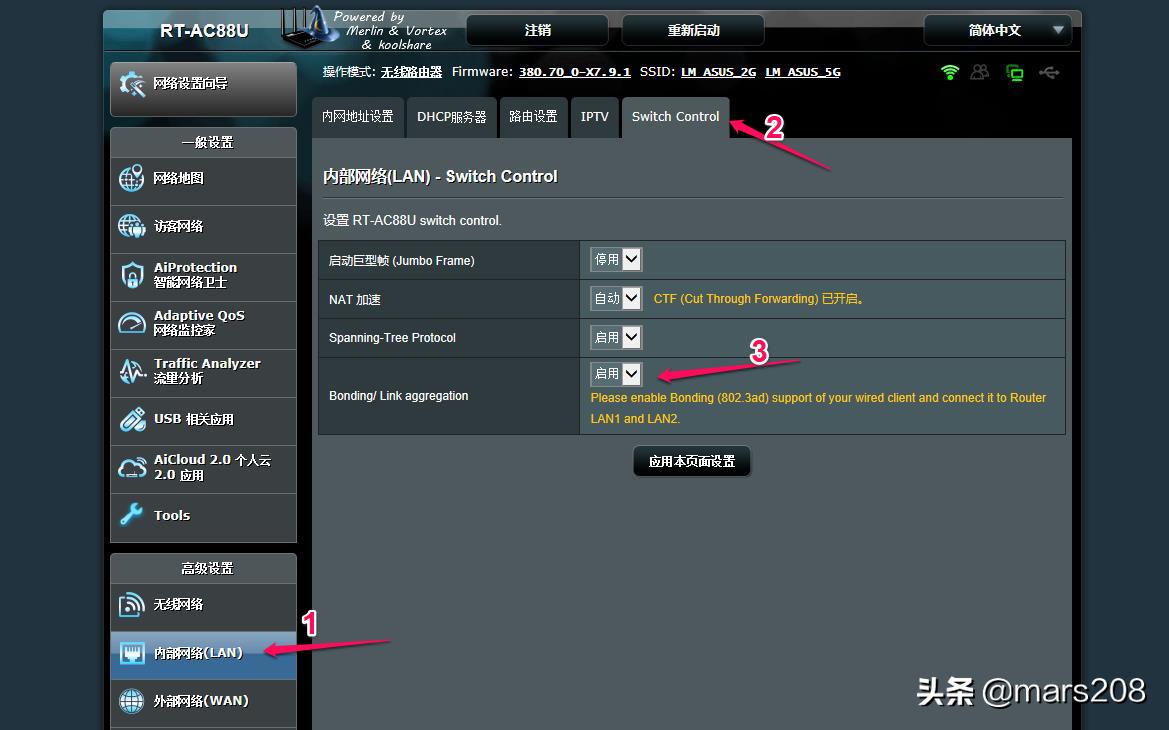Screen dimensions: 1169x730
Task: Open 网络地图 menu item
Action: coord(204,179)
